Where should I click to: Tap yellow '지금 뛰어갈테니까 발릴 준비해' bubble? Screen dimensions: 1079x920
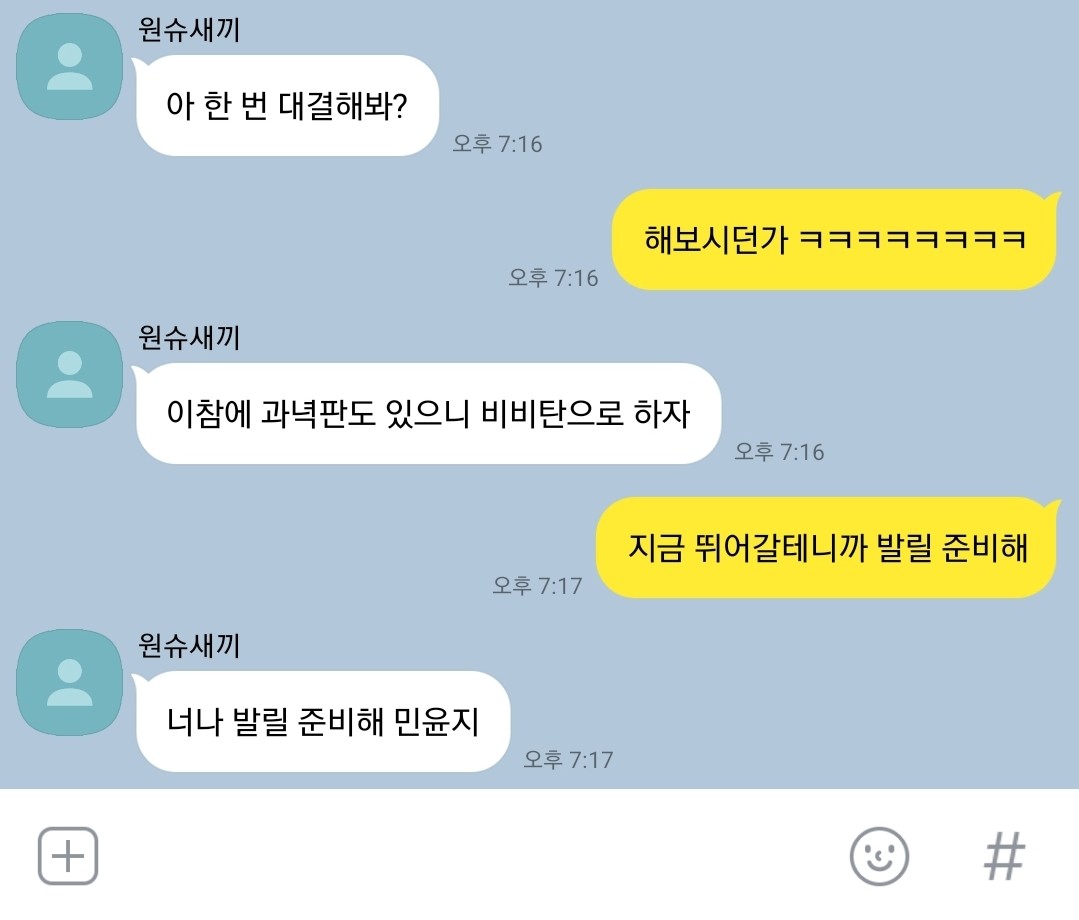click(x=826, y=547)
